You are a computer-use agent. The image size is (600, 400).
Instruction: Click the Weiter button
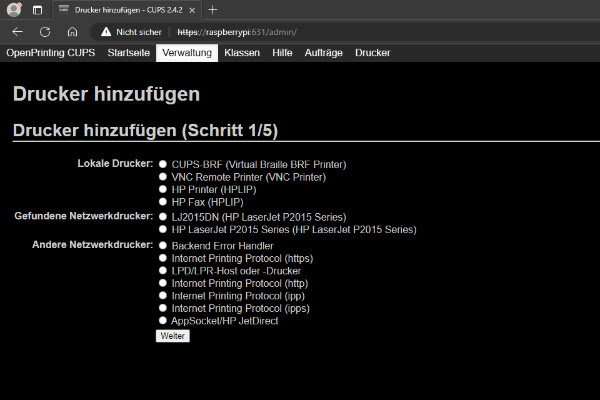click(173, 336)
